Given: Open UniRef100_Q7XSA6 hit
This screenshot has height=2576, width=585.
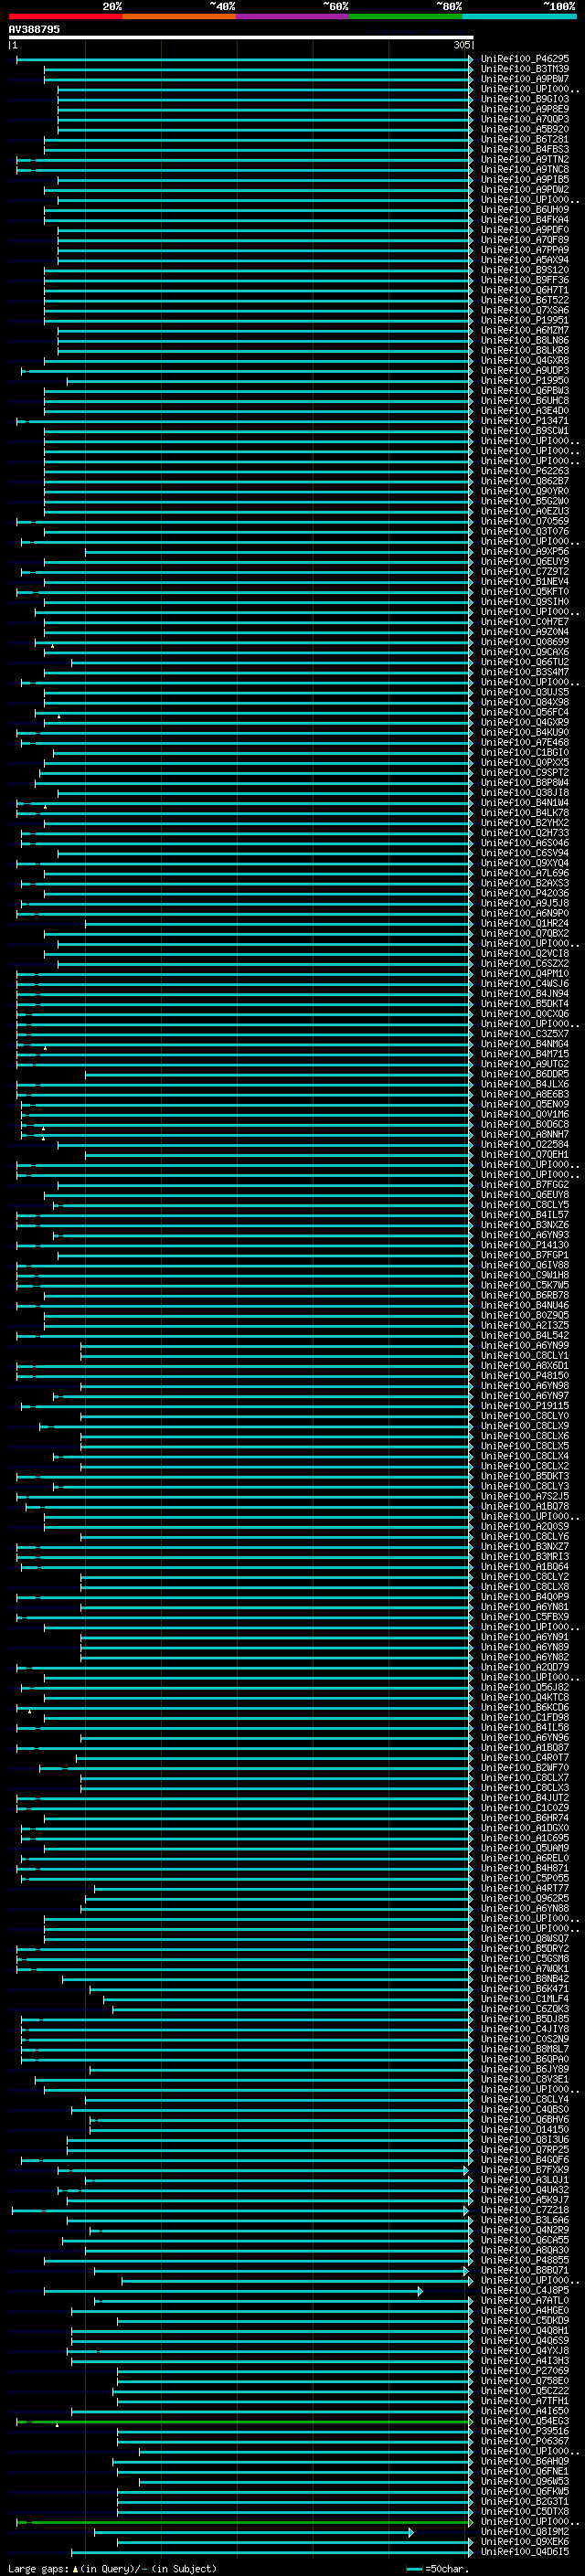Looking at the screenshot, I should 525,311.
